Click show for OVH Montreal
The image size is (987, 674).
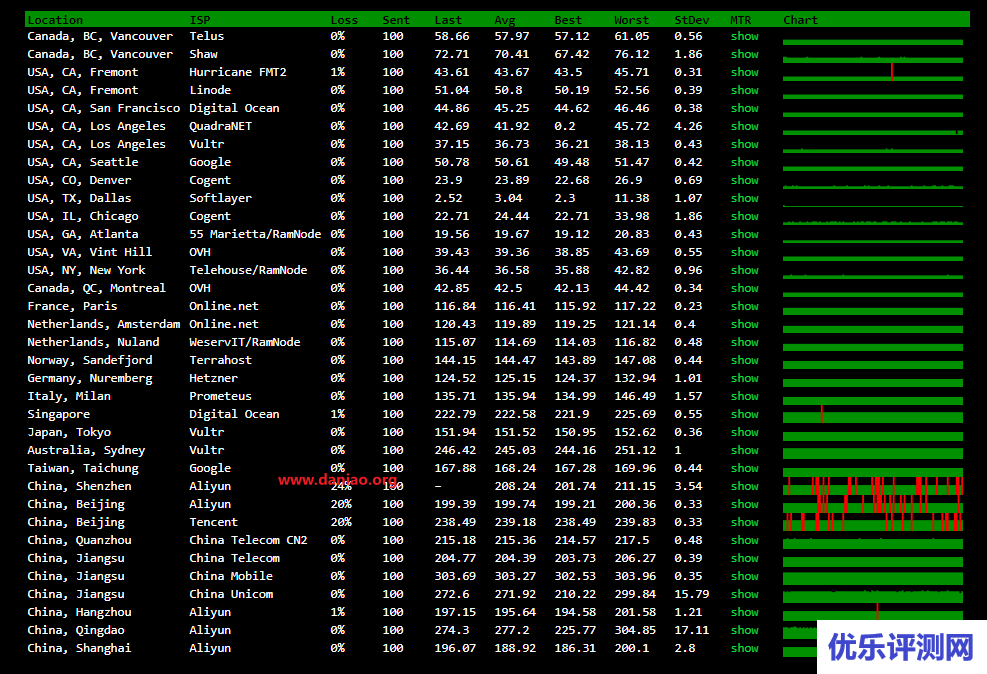[744, 288]
